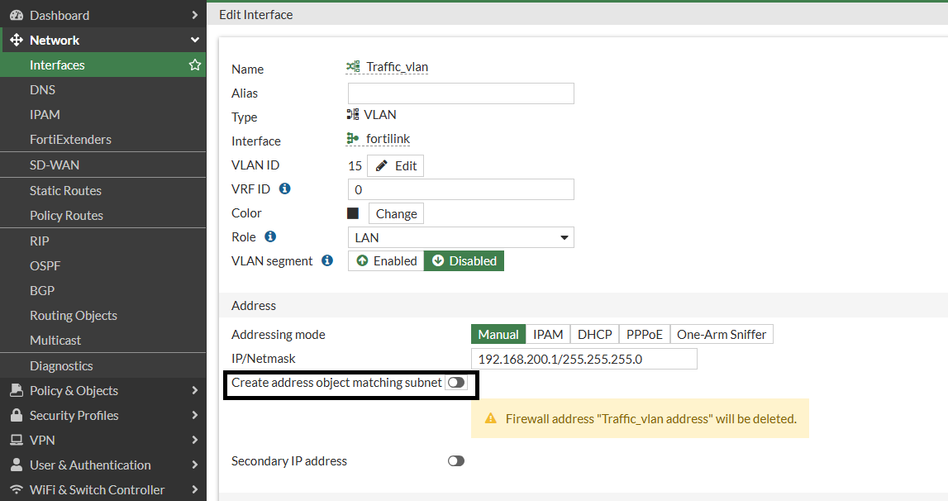Click the VLAN segment info icon

tap(326, 261)
